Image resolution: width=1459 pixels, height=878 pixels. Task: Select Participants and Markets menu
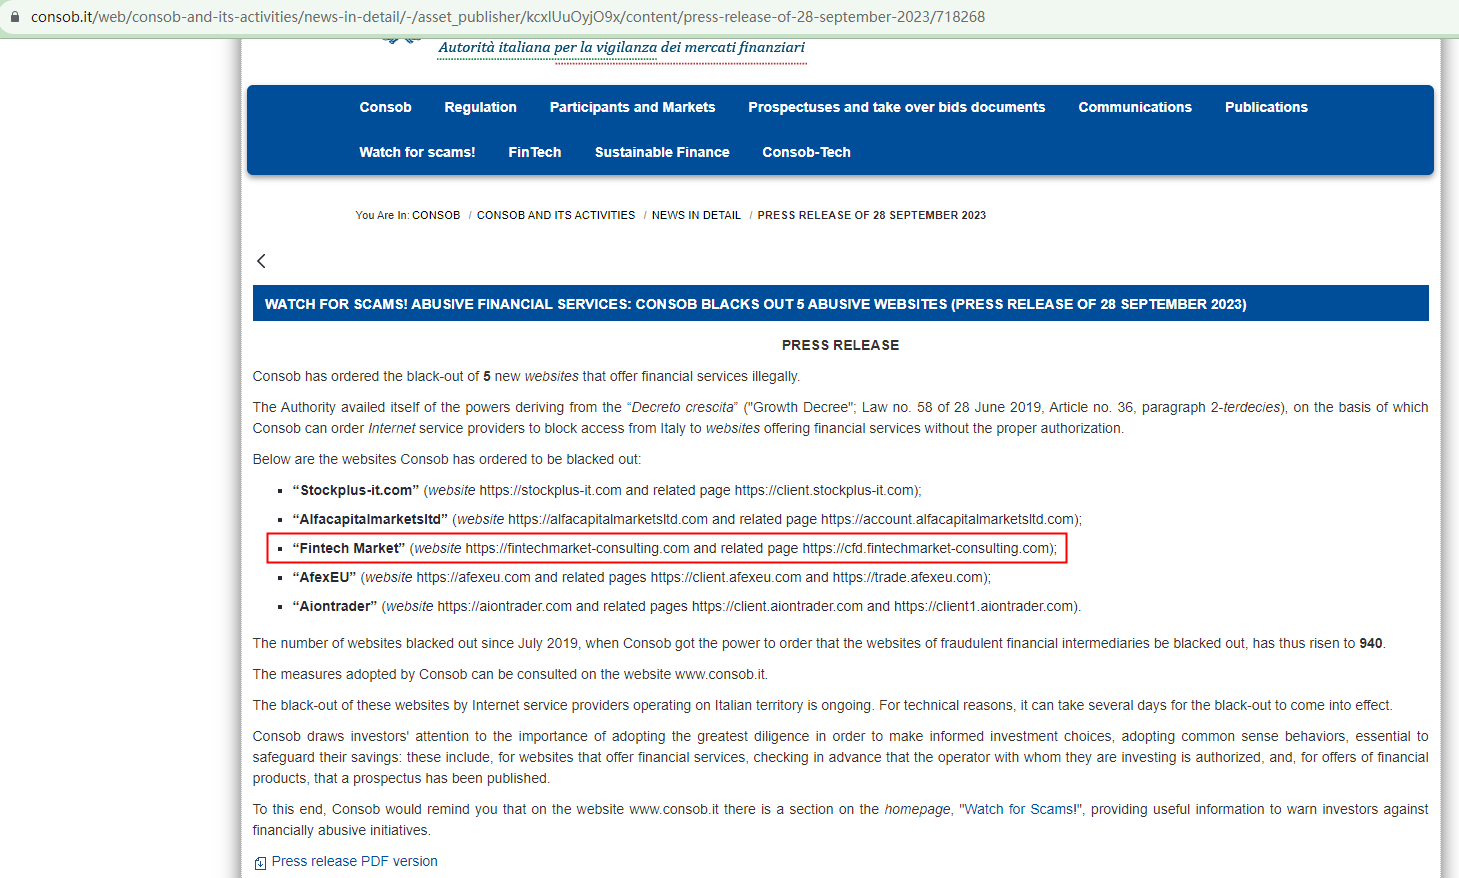click(632, 107)
